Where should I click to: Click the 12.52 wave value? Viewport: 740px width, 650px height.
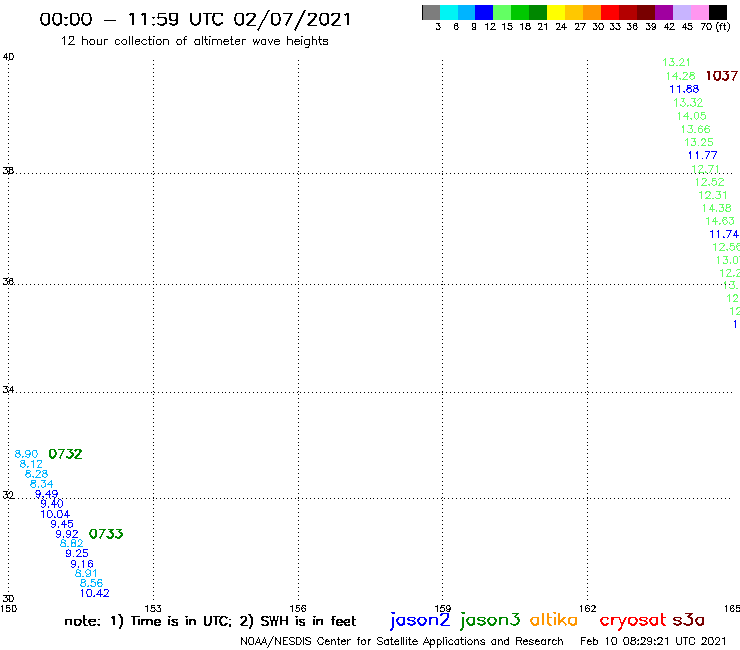(x=709, y=182)
